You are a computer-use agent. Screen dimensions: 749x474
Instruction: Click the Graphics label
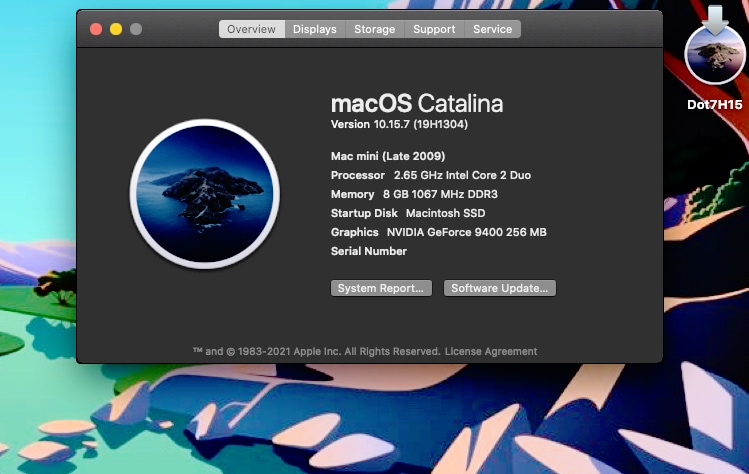354,232
